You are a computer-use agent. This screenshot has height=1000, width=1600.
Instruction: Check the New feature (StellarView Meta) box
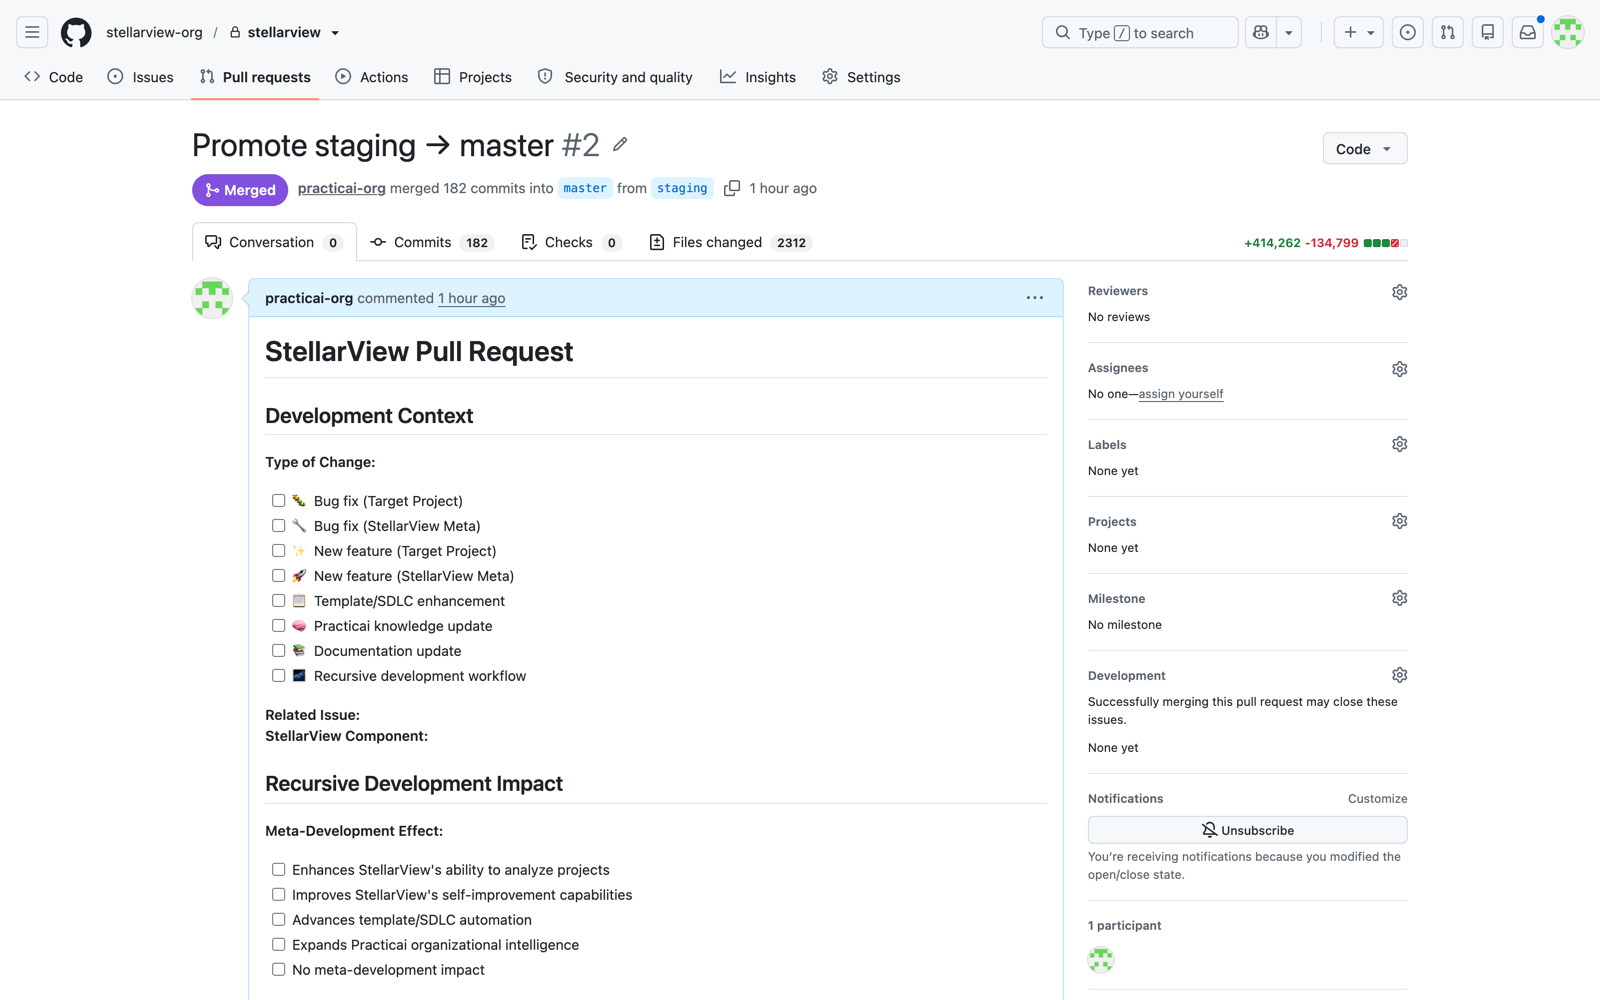coord(278,575)
